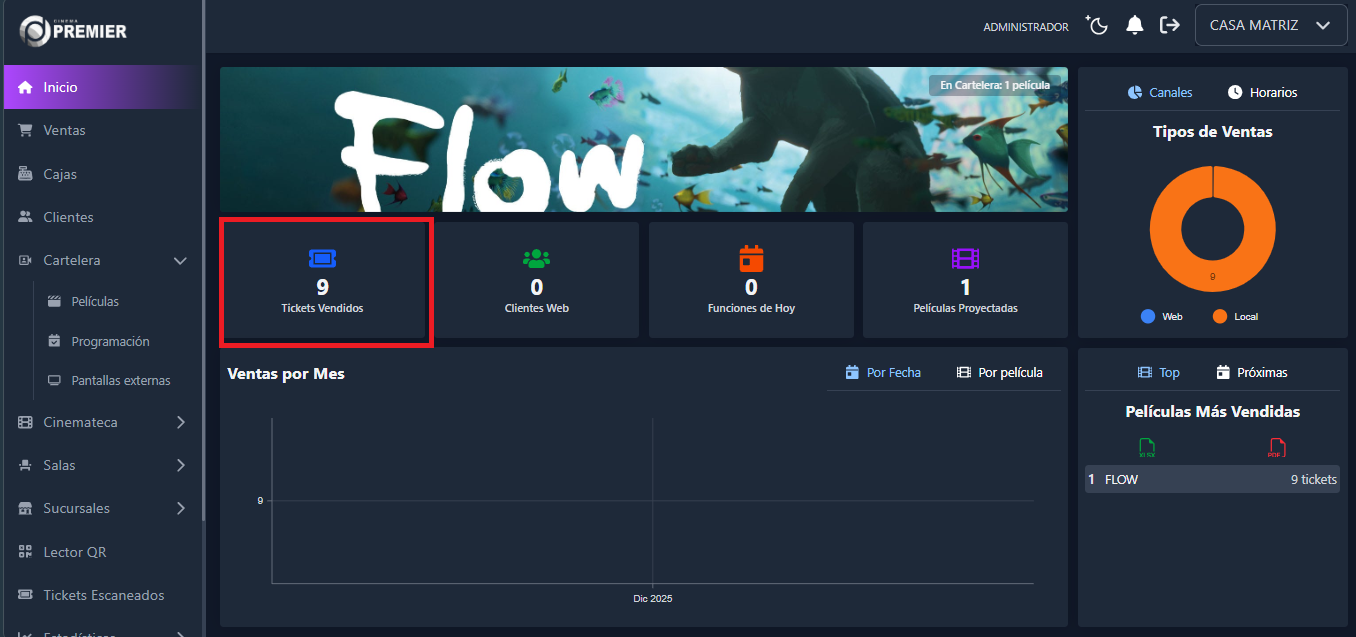Select the Próximas tab

pos(1251,372)
